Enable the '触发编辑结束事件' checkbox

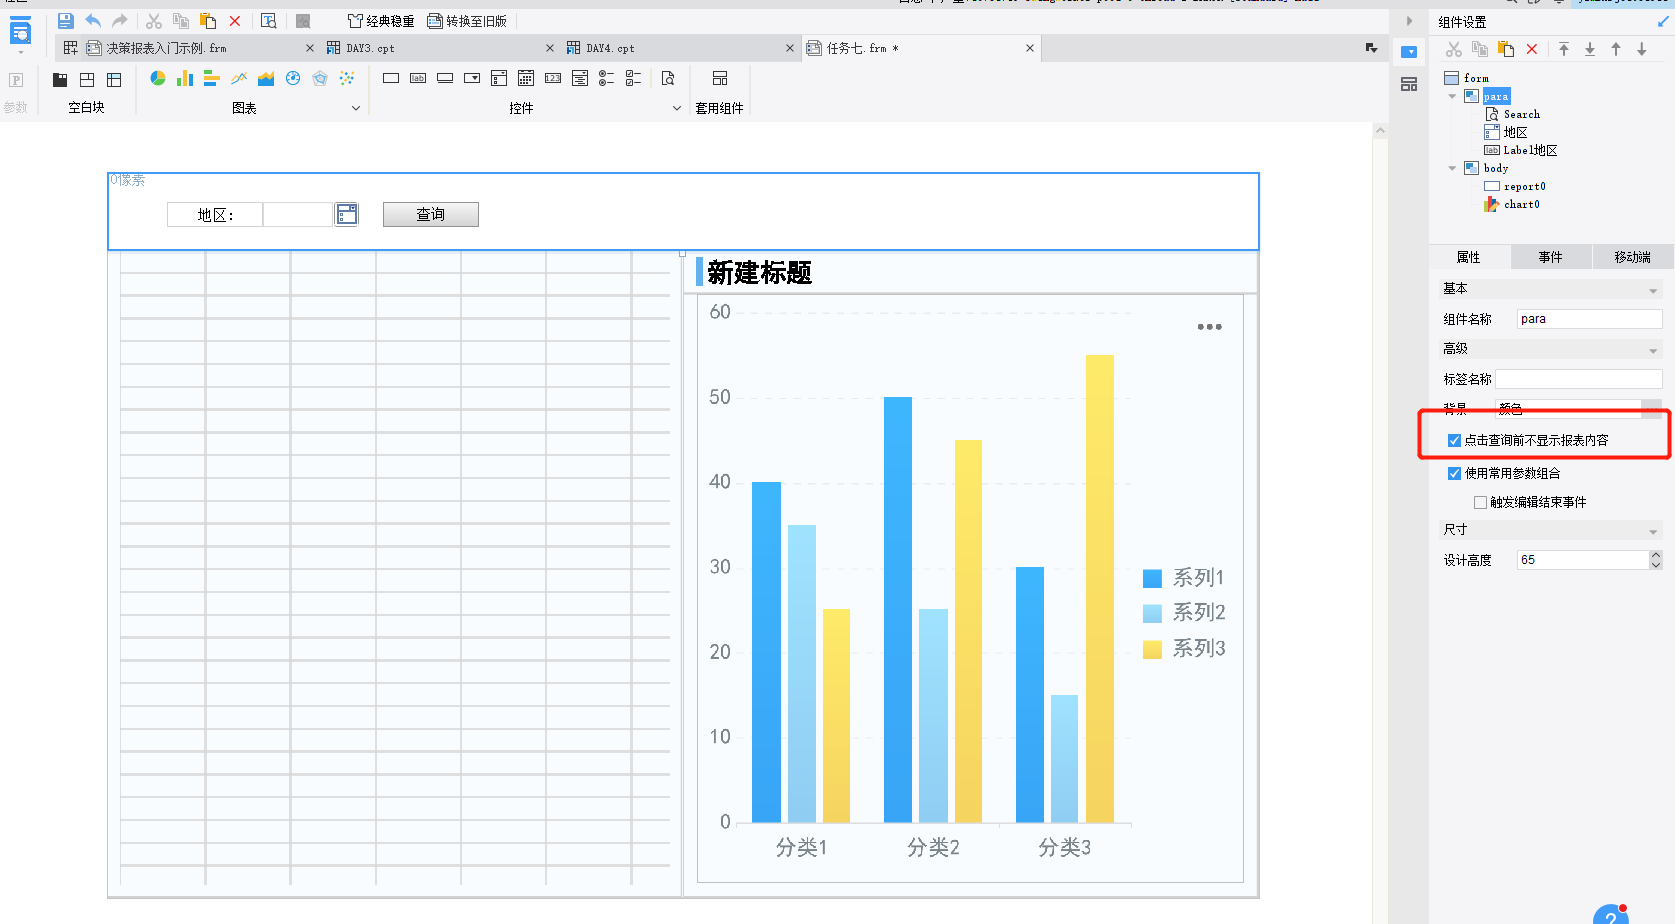1480,502
